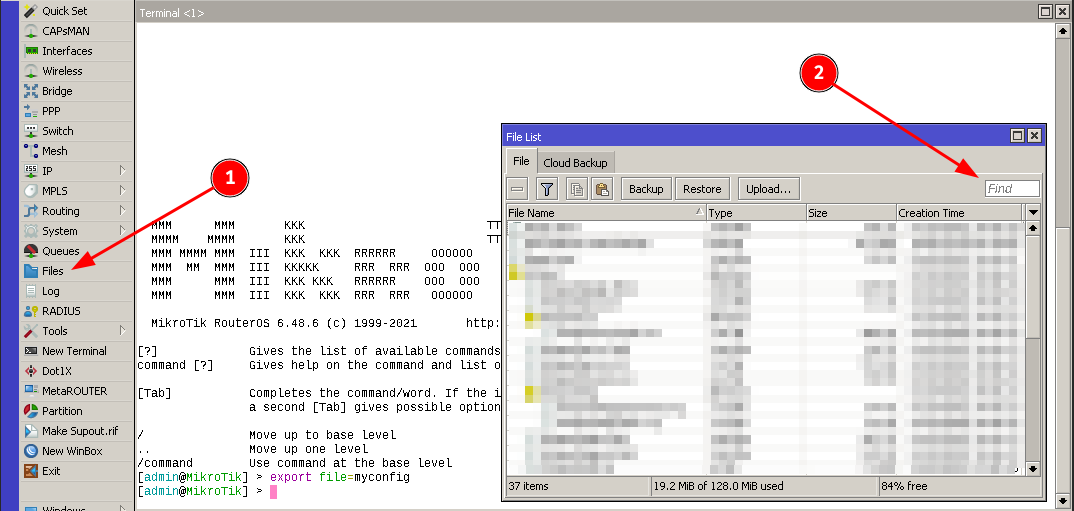
Task: Close the File List window
Action: tap(1034, 136)
